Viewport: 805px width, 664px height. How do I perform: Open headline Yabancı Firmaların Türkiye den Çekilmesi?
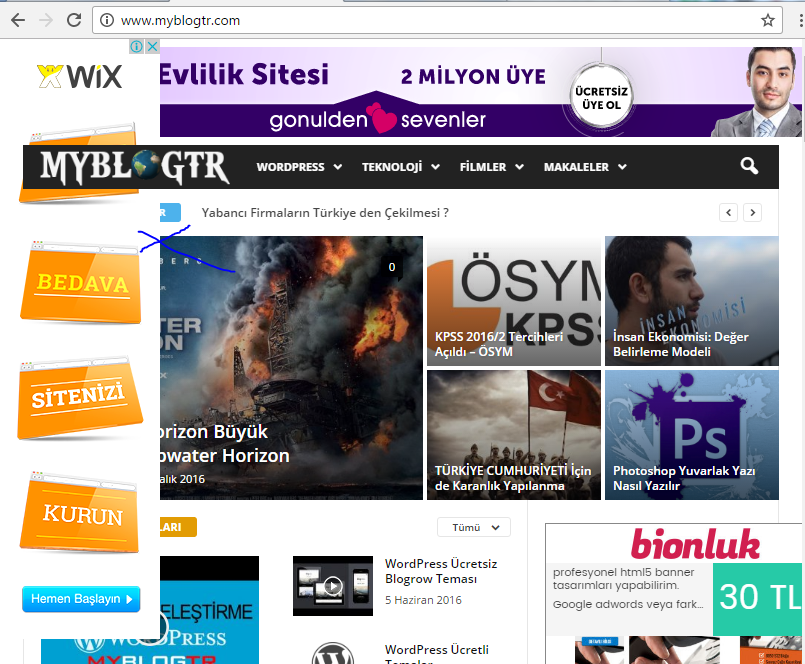[x=325, y=213]
